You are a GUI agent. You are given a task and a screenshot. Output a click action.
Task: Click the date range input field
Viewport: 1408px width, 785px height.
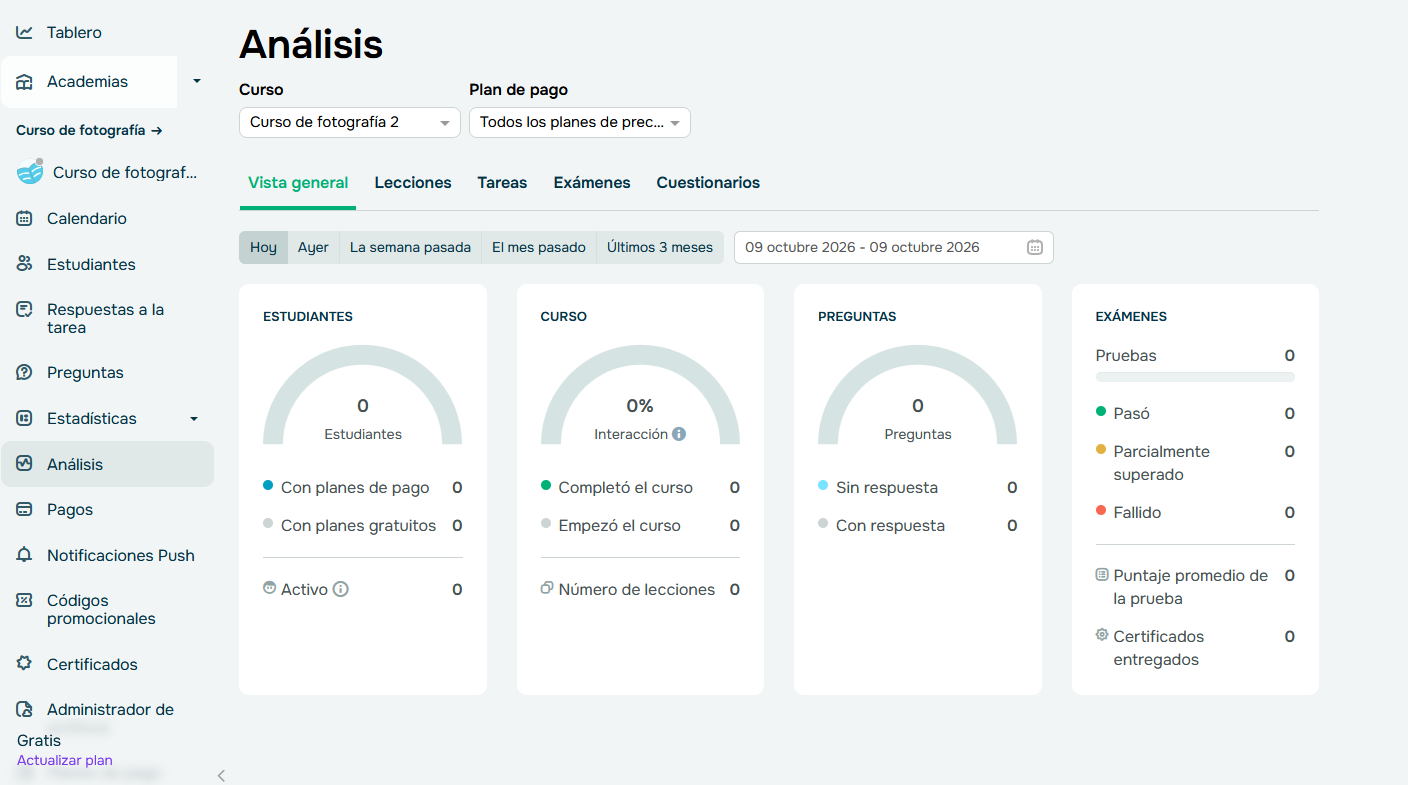(x=894, y=248)
